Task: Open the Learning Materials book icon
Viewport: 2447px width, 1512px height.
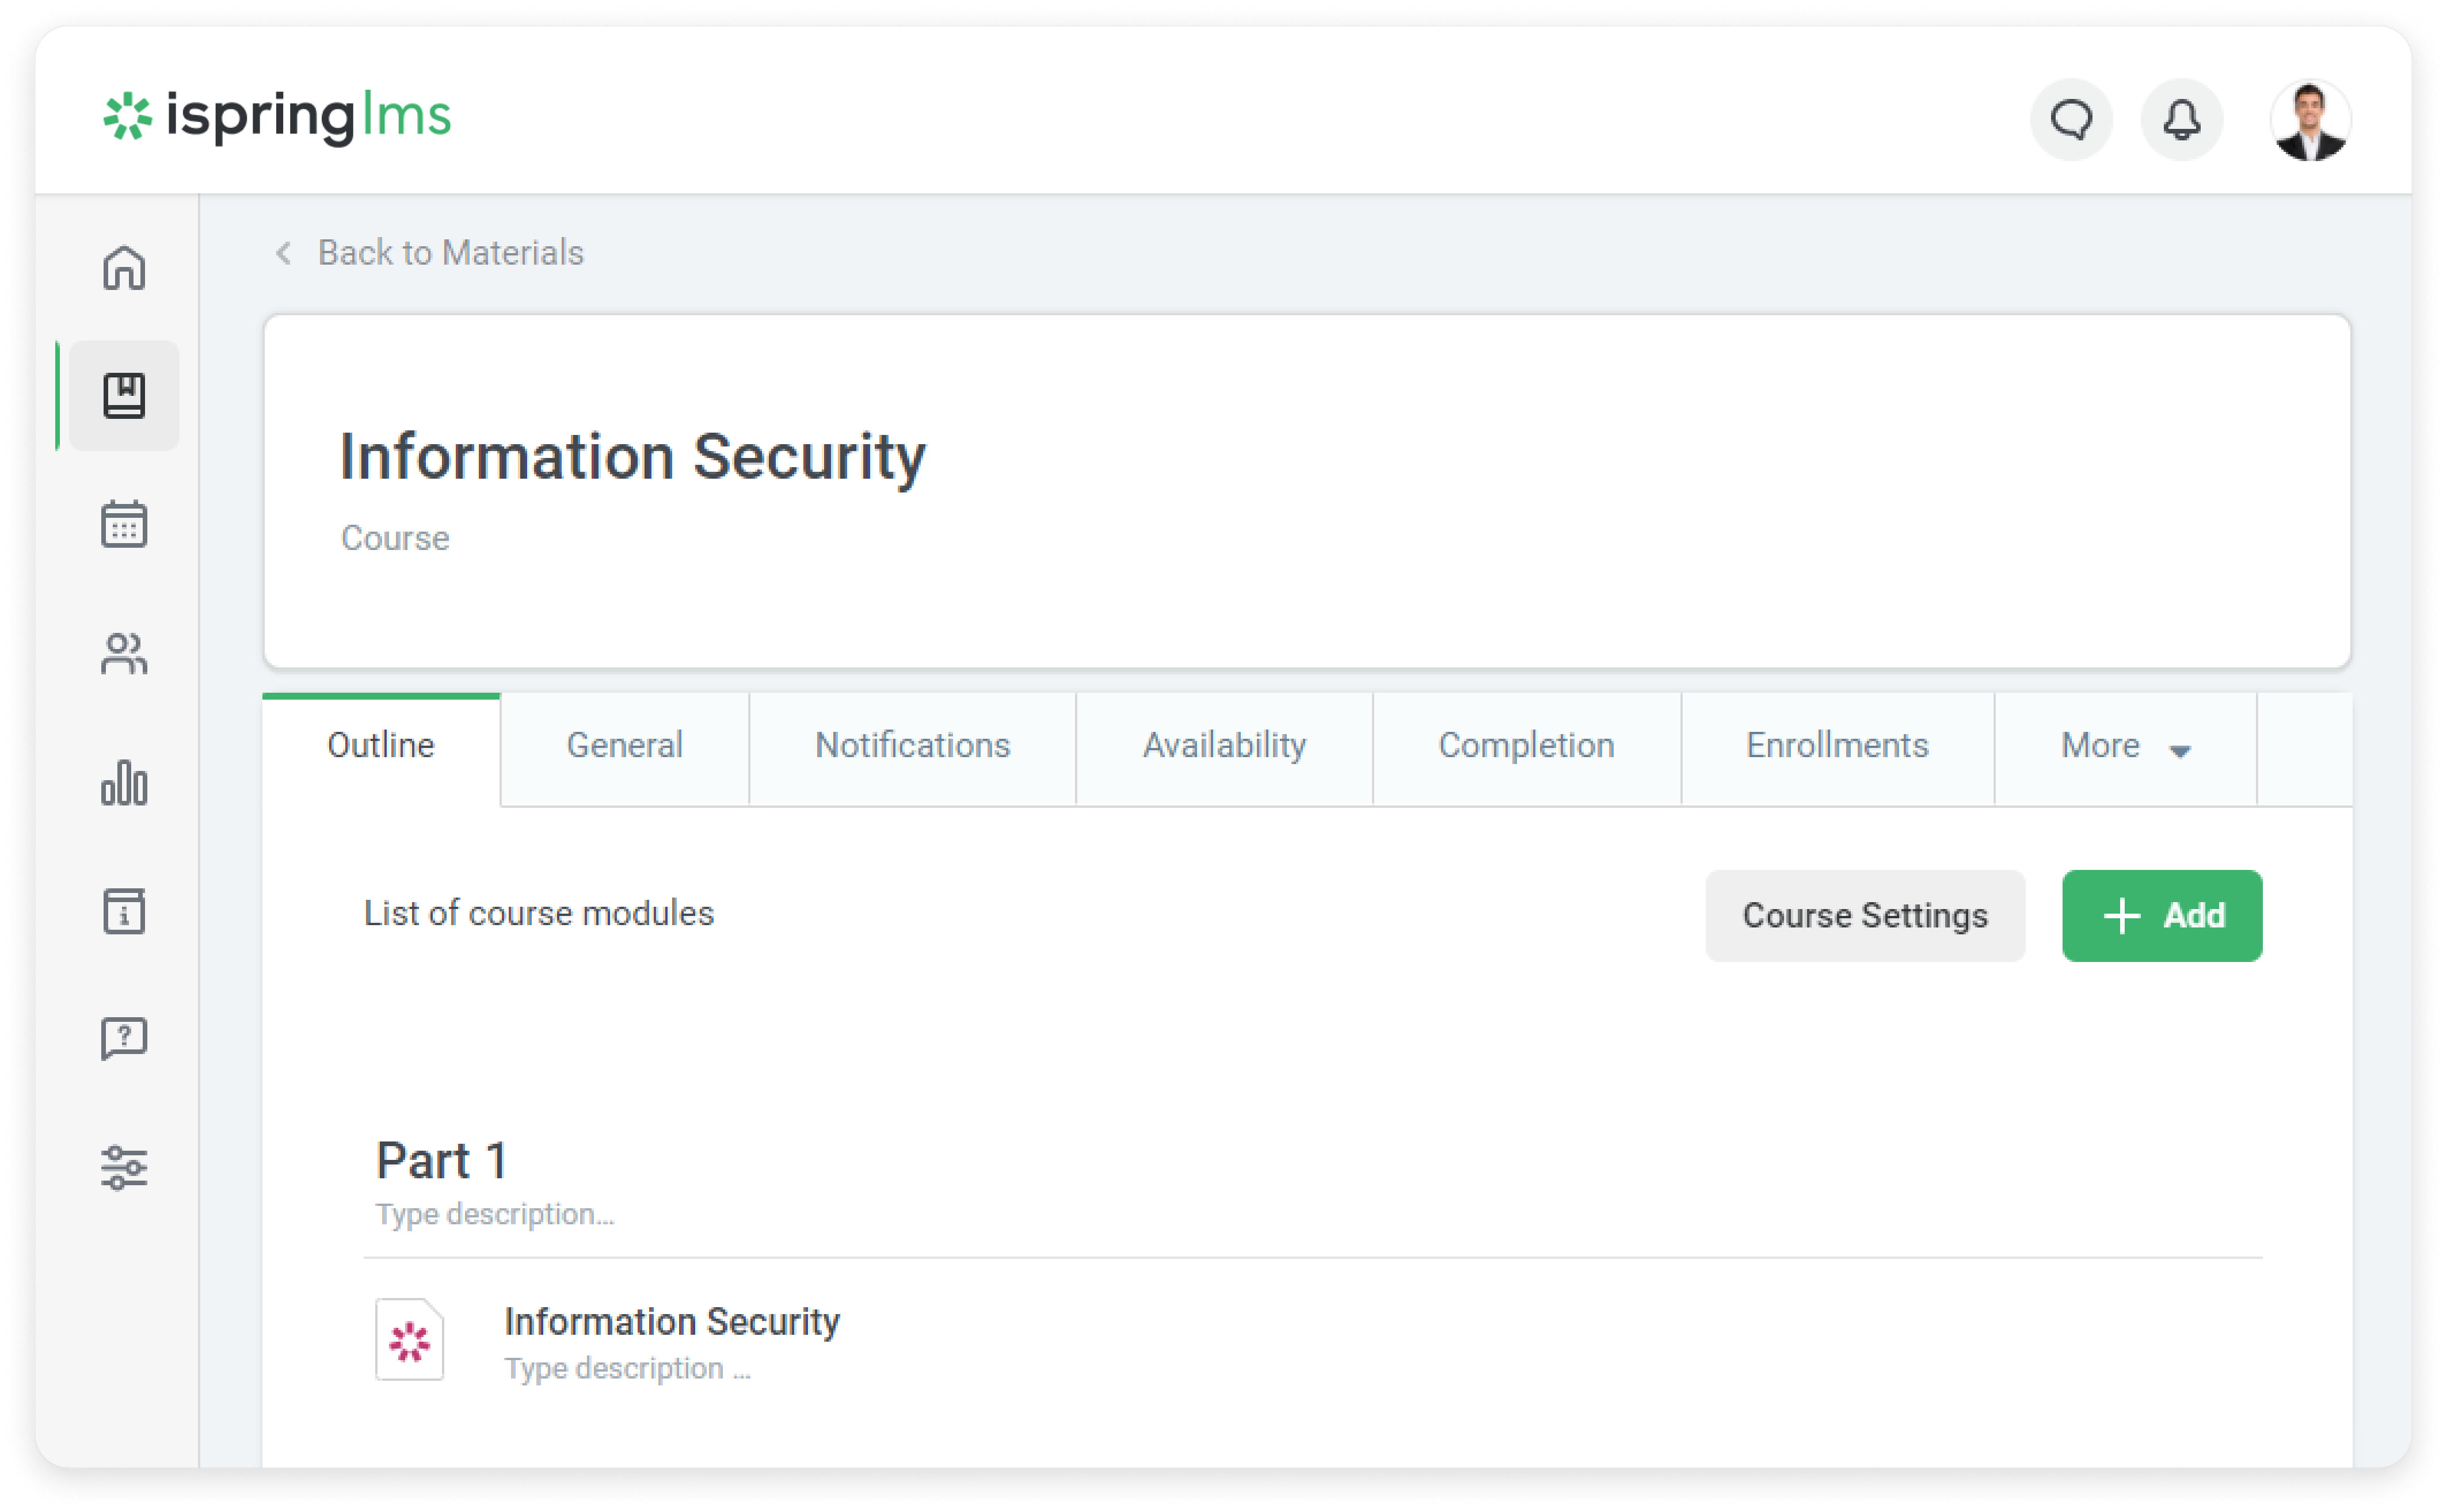Action: tap(124, 396)
